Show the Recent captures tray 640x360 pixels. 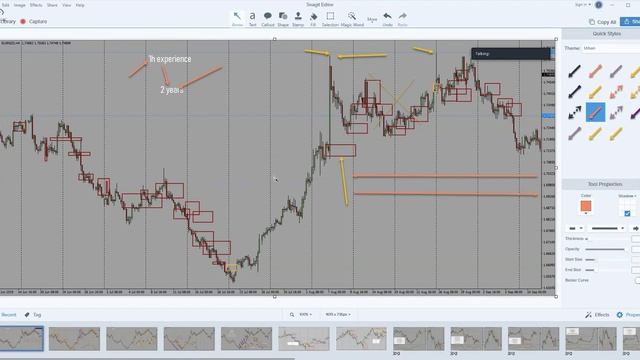(x=8, y=315)
